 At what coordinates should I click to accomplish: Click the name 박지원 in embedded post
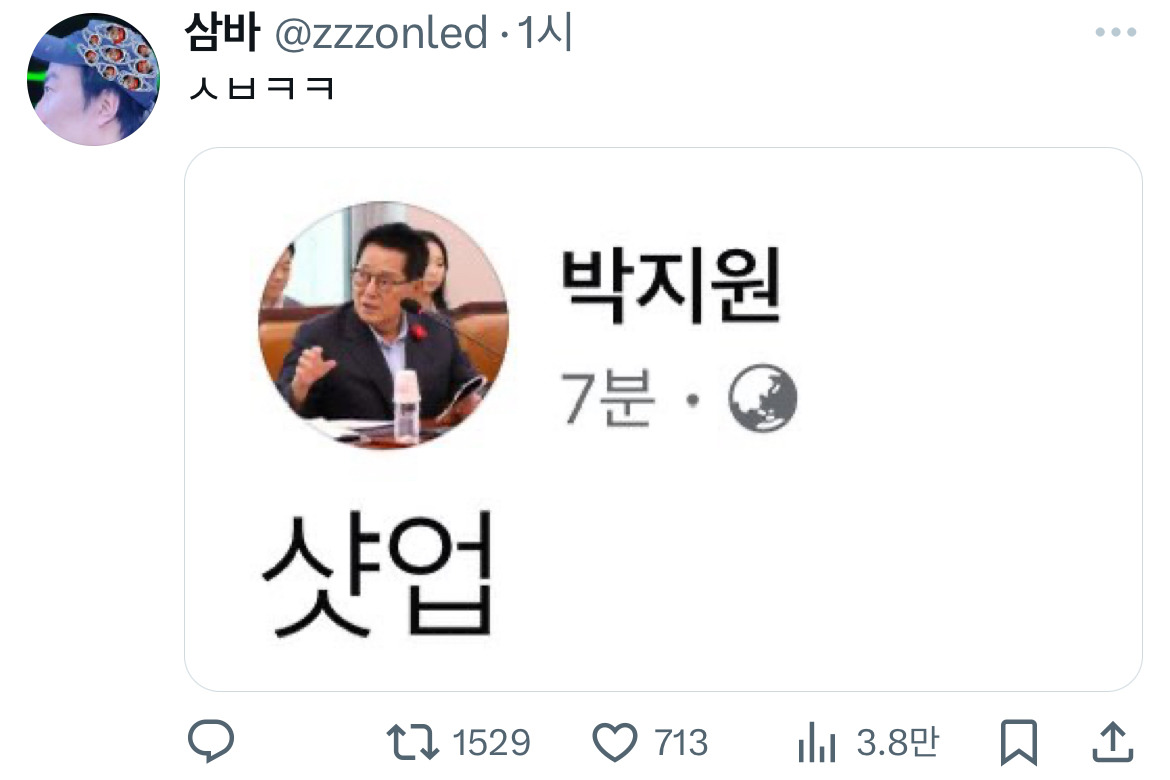[670, 286]
